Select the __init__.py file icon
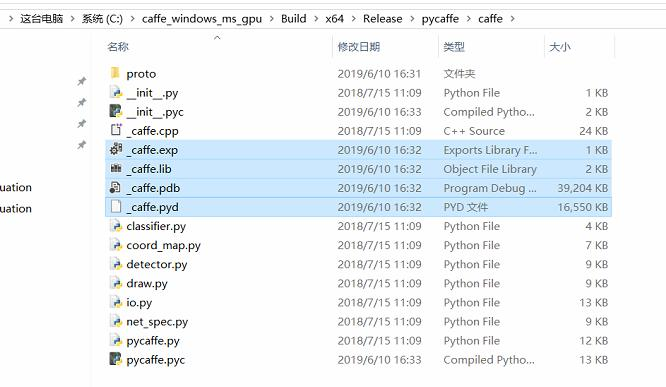Screen dimensions: 666x387 [x=116, y=92]
